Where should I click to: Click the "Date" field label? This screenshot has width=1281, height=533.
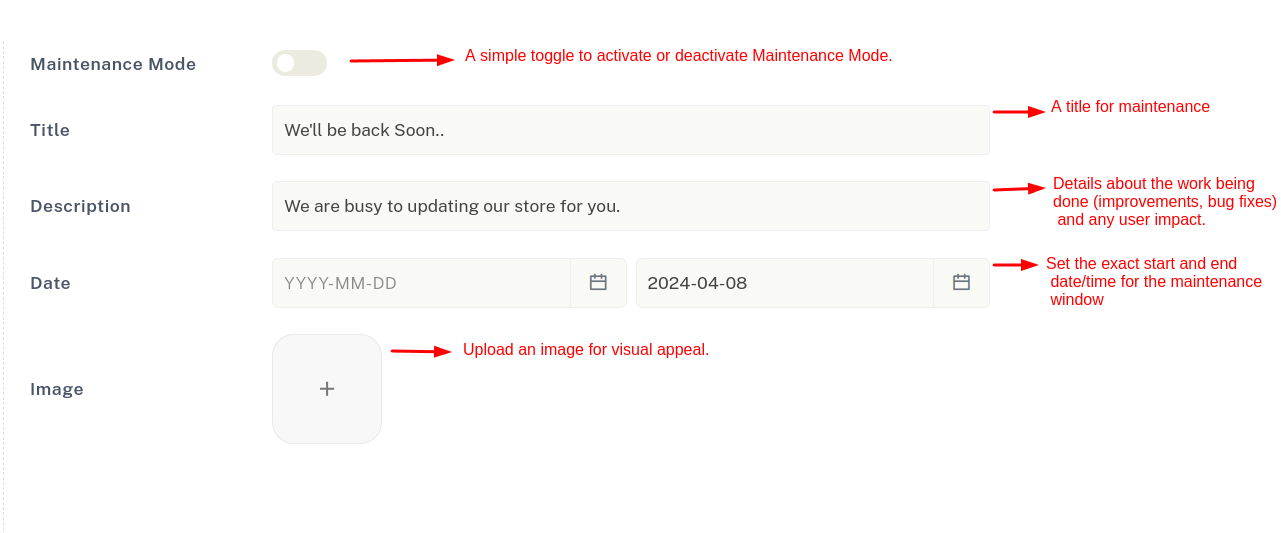50,283
